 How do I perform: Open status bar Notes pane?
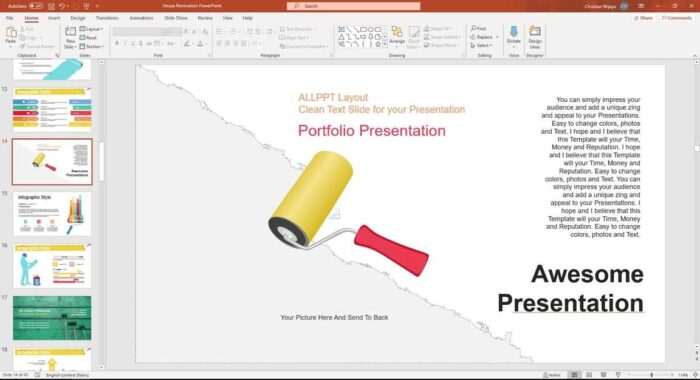click(x=552, y=375)
